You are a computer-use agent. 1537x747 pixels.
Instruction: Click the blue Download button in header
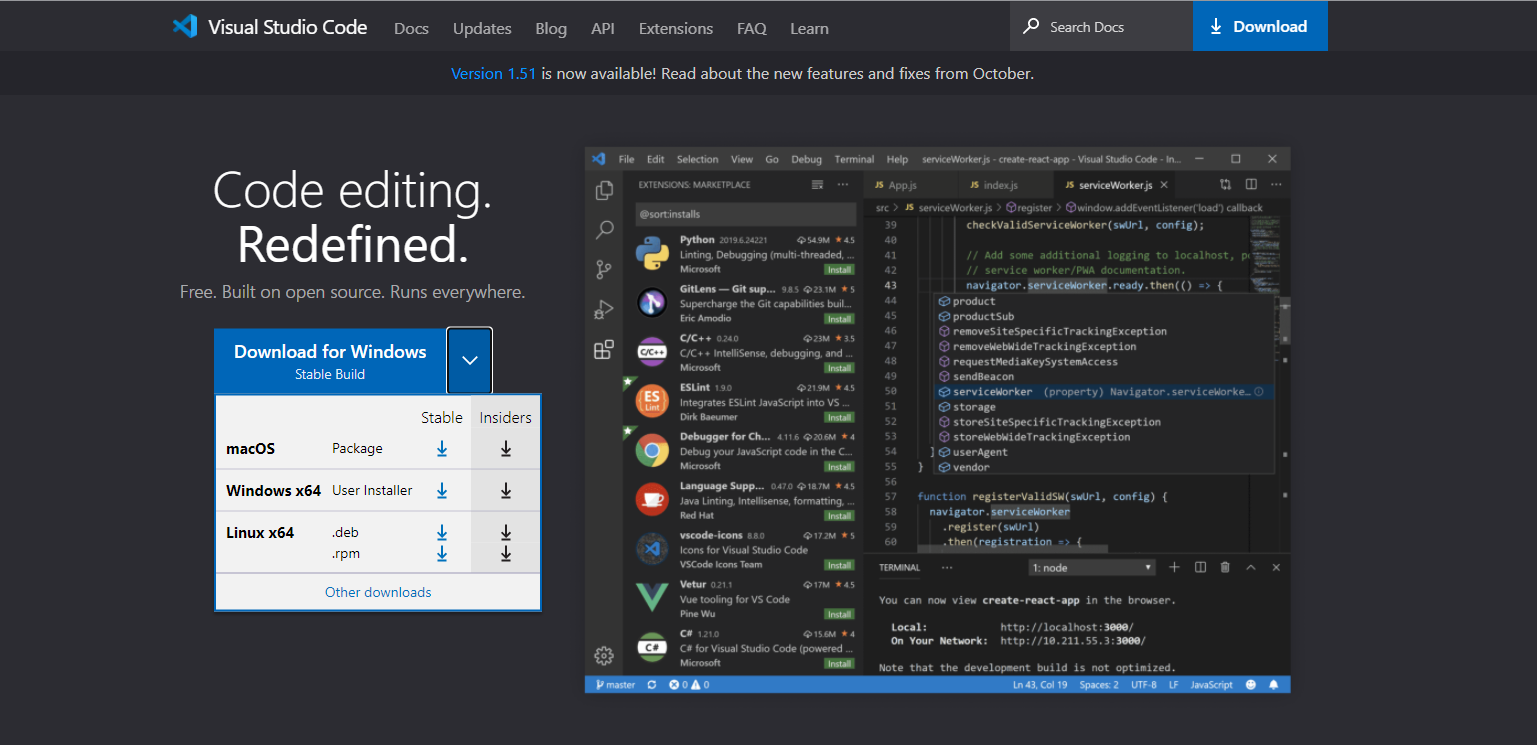click(1260, 27)
